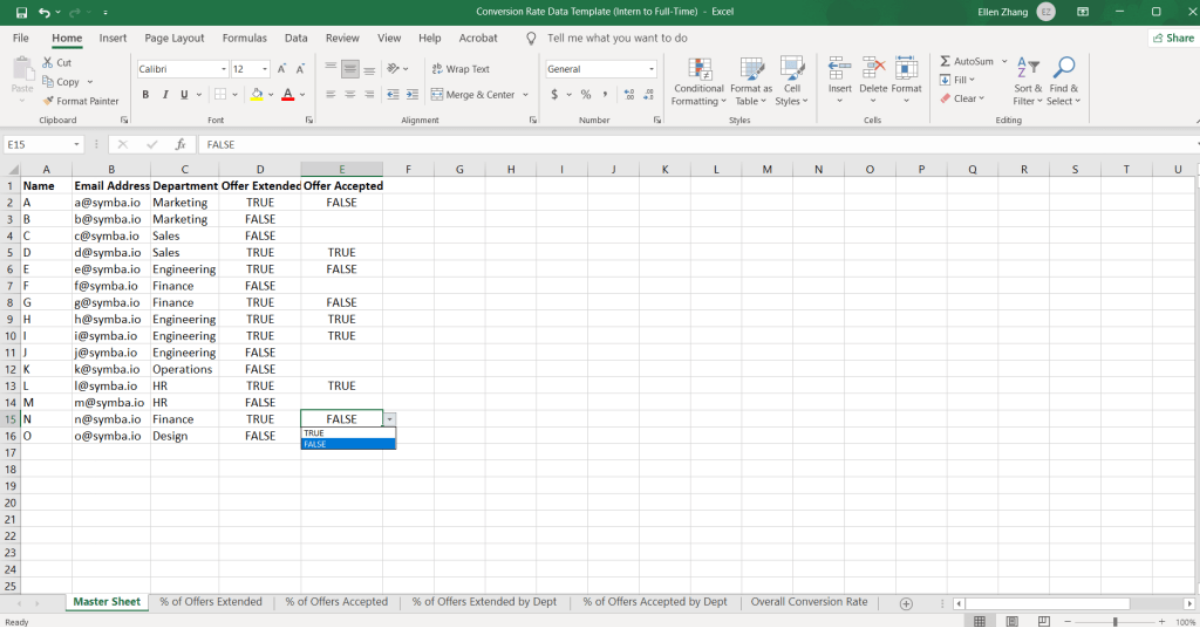Click the orientation text angle icon
The image size is (1200, 627).
(393, 69)
